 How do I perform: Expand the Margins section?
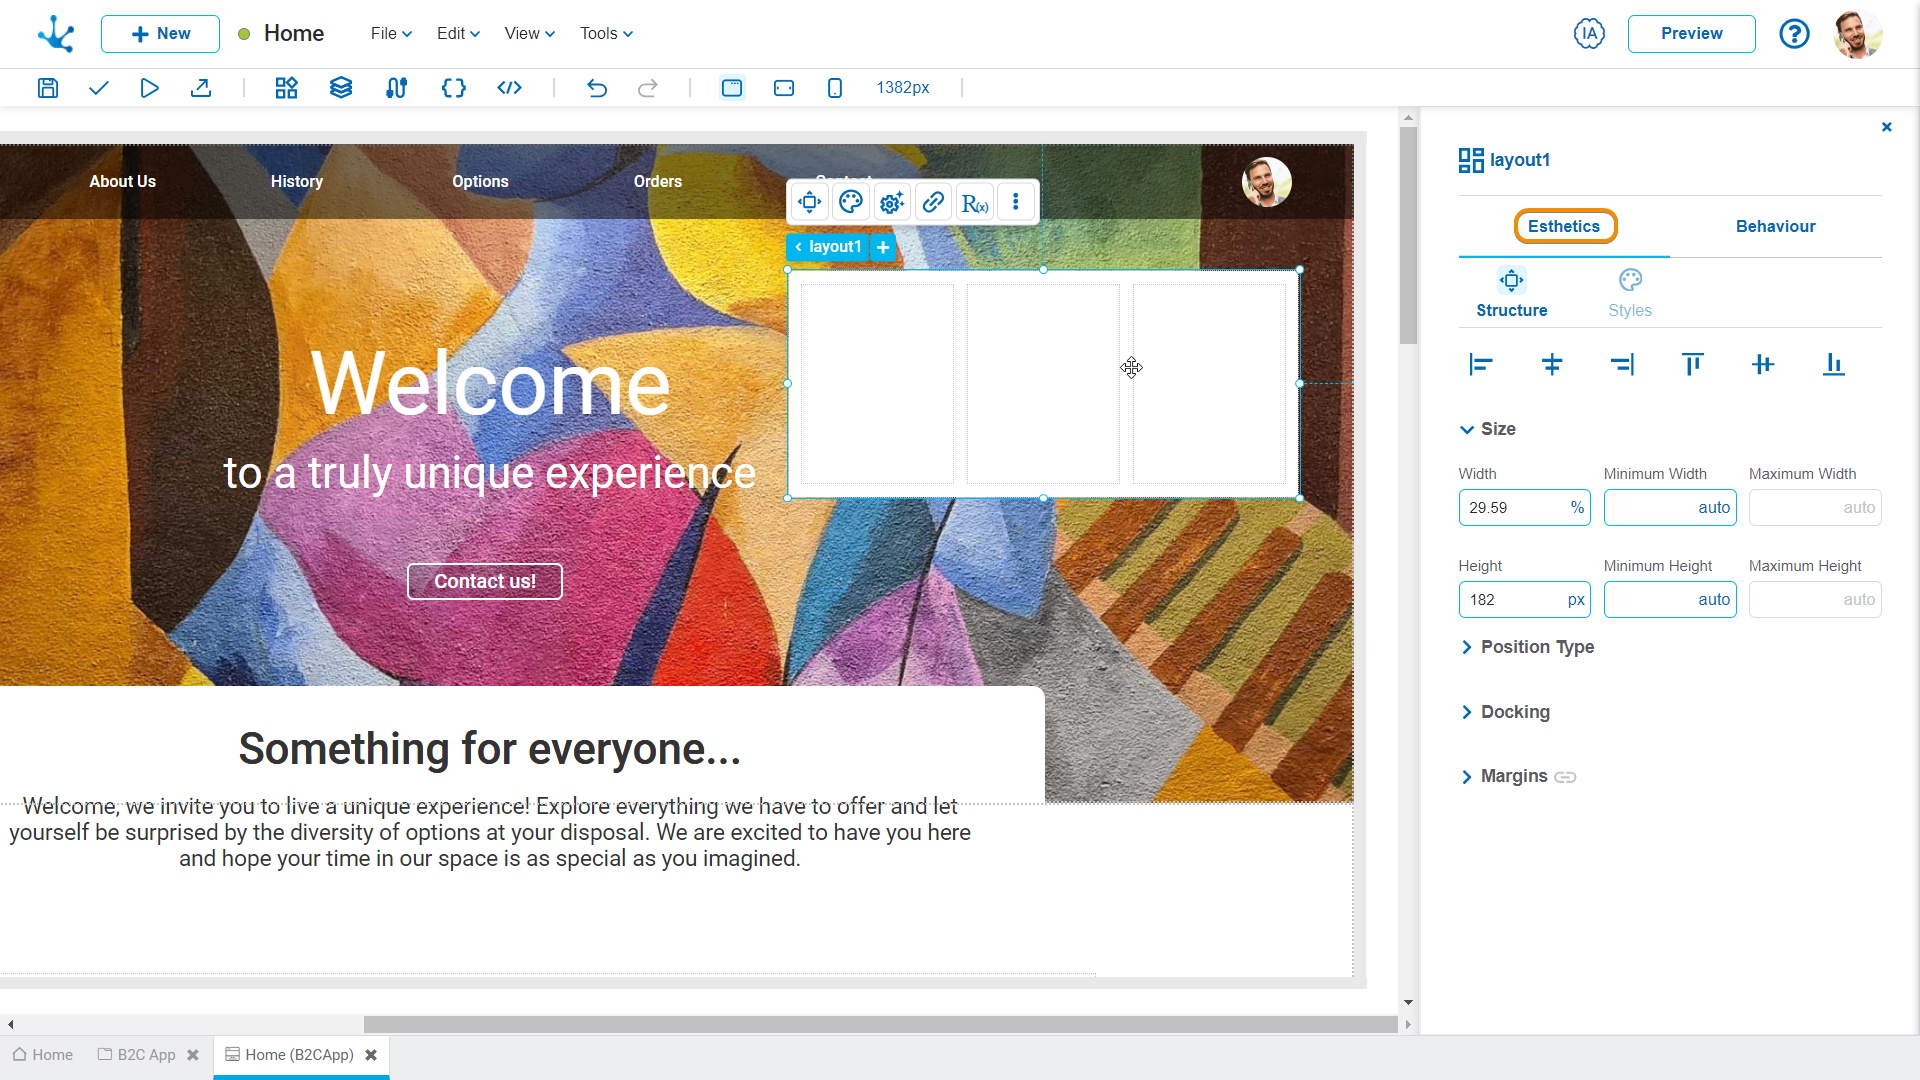pyautogui.click(x=1468, y=775)
